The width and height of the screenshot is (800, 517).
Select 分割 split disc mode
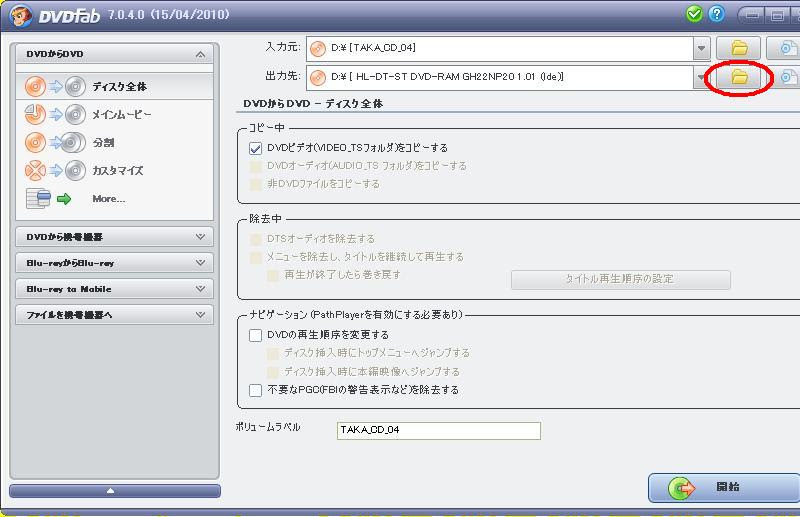click(114, 142)
